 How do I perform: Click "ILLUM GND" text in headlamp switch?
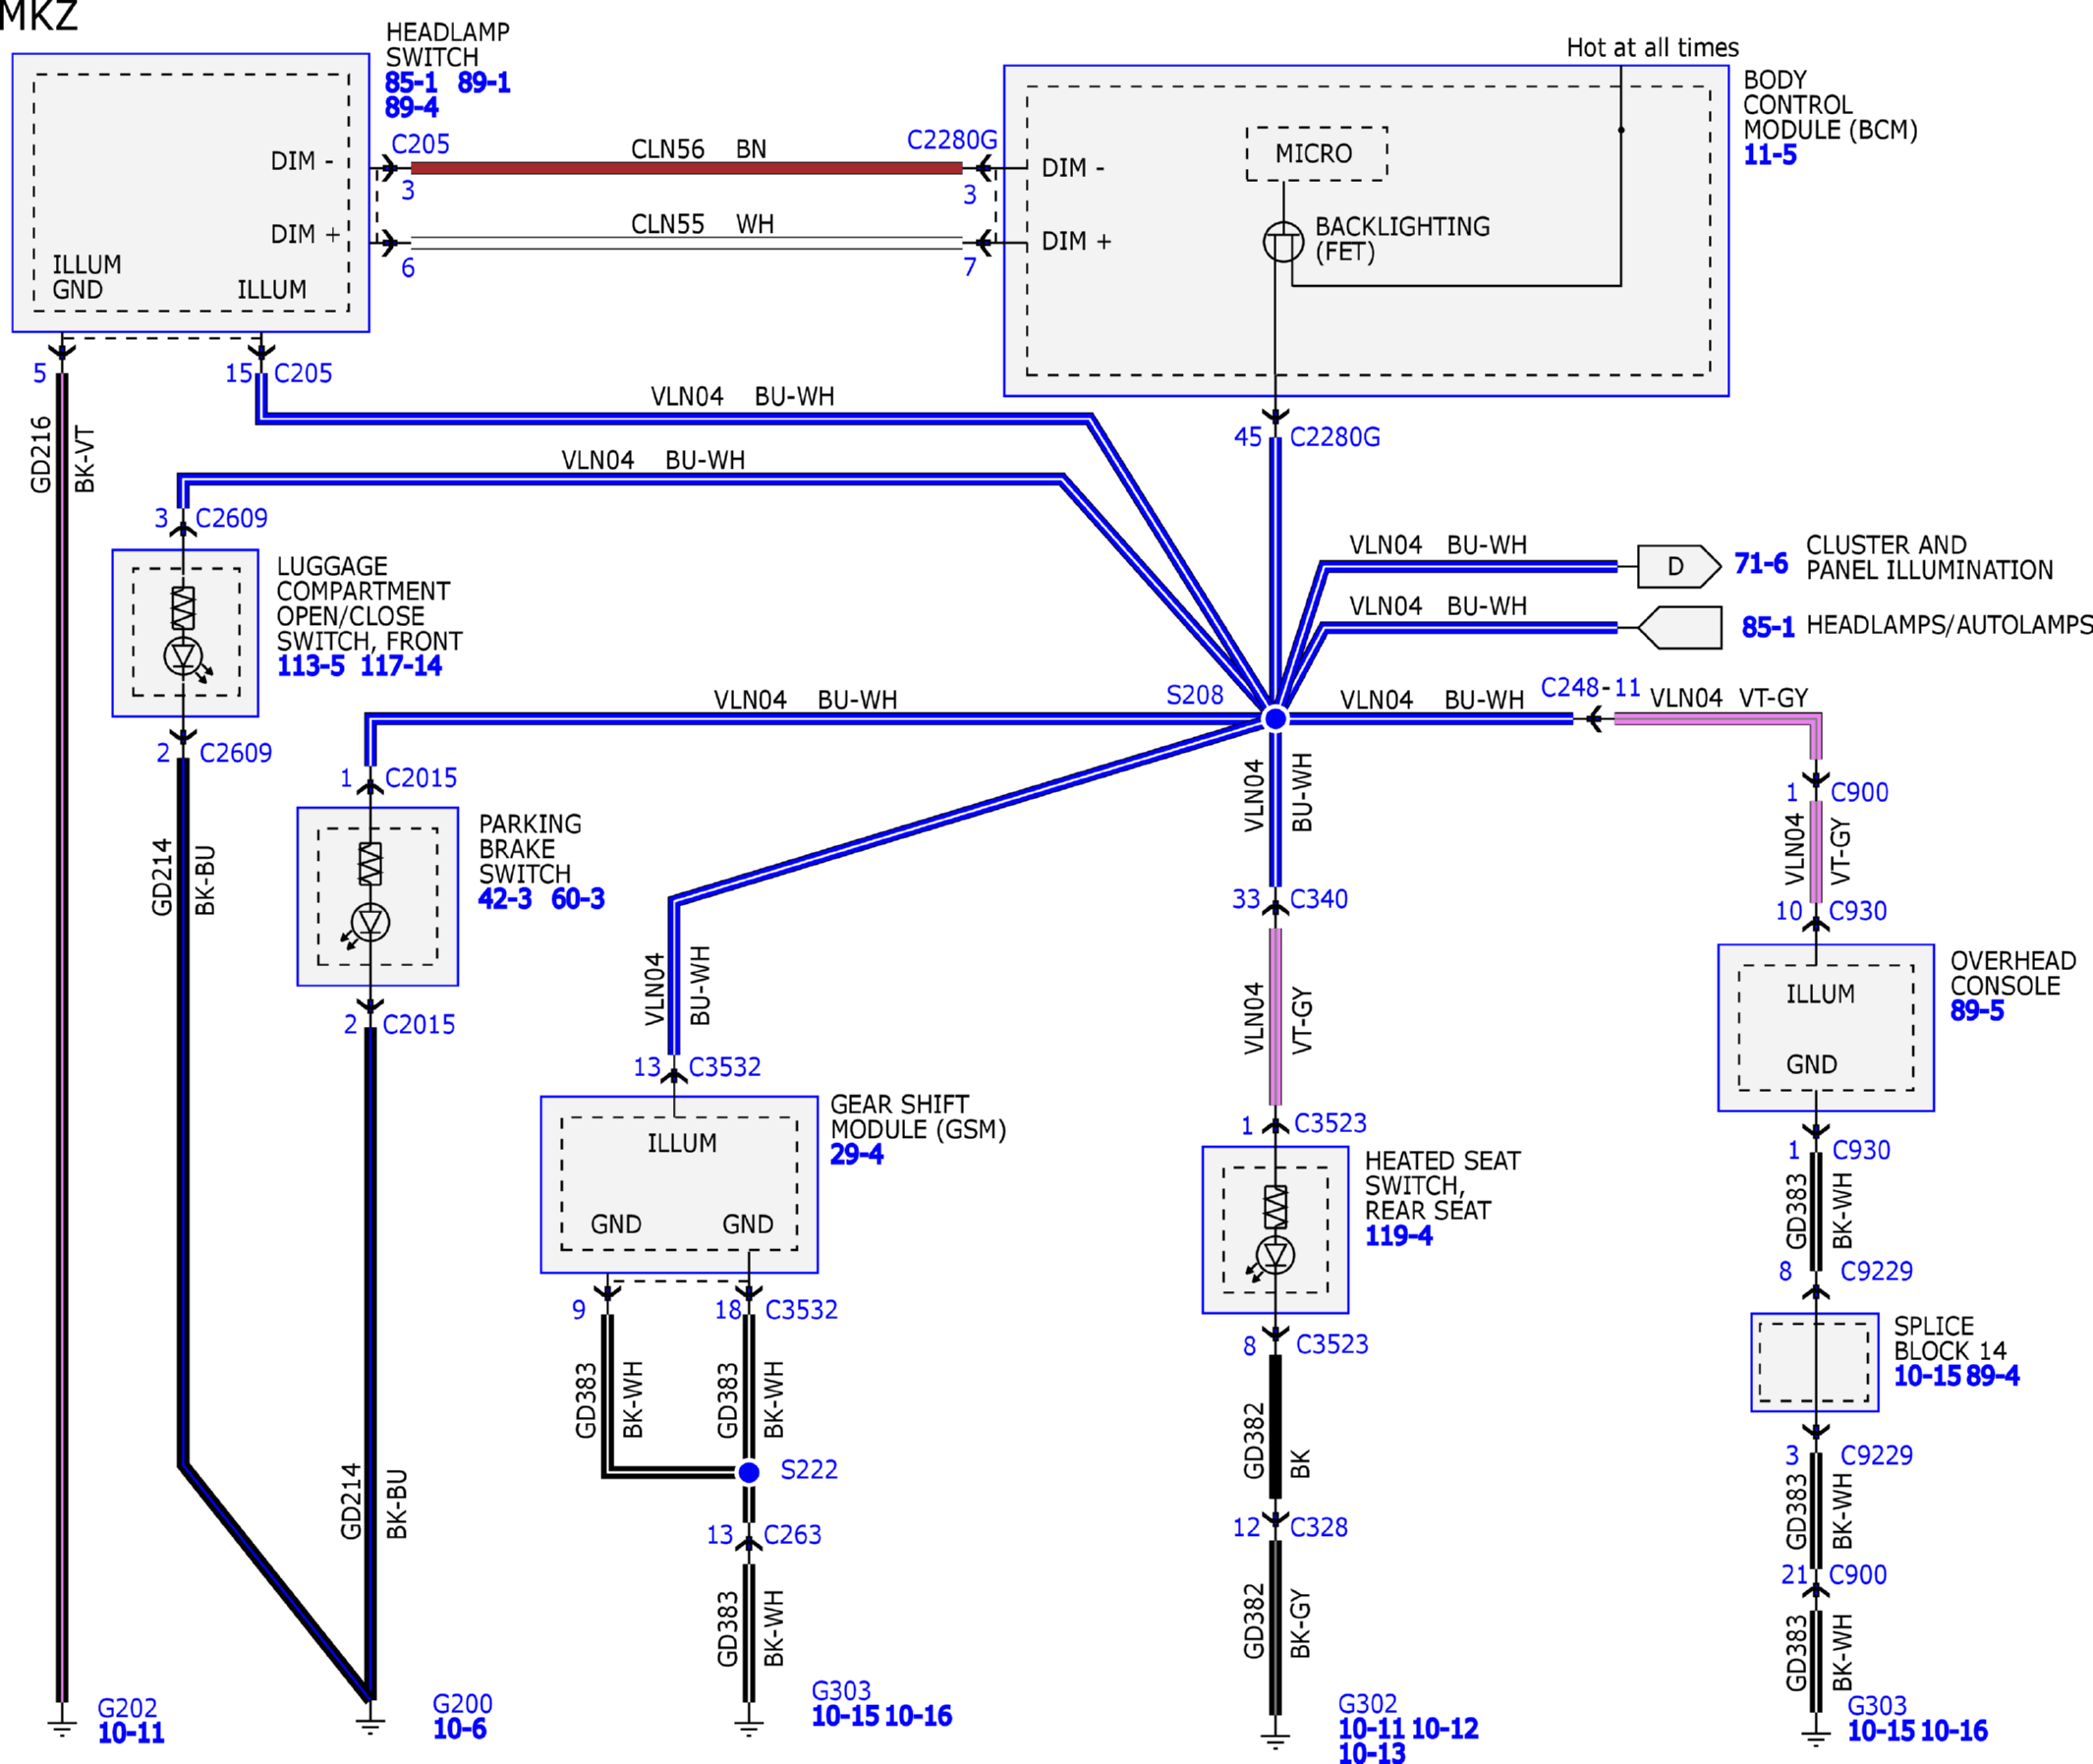coord(87,277)
